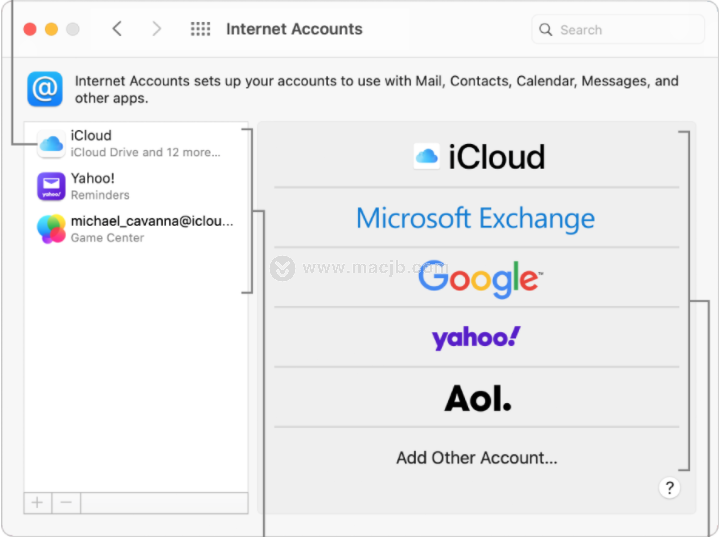Select the Yahoo! Reminders account
The image size is (719, 537).
click(x=136, y=186)
